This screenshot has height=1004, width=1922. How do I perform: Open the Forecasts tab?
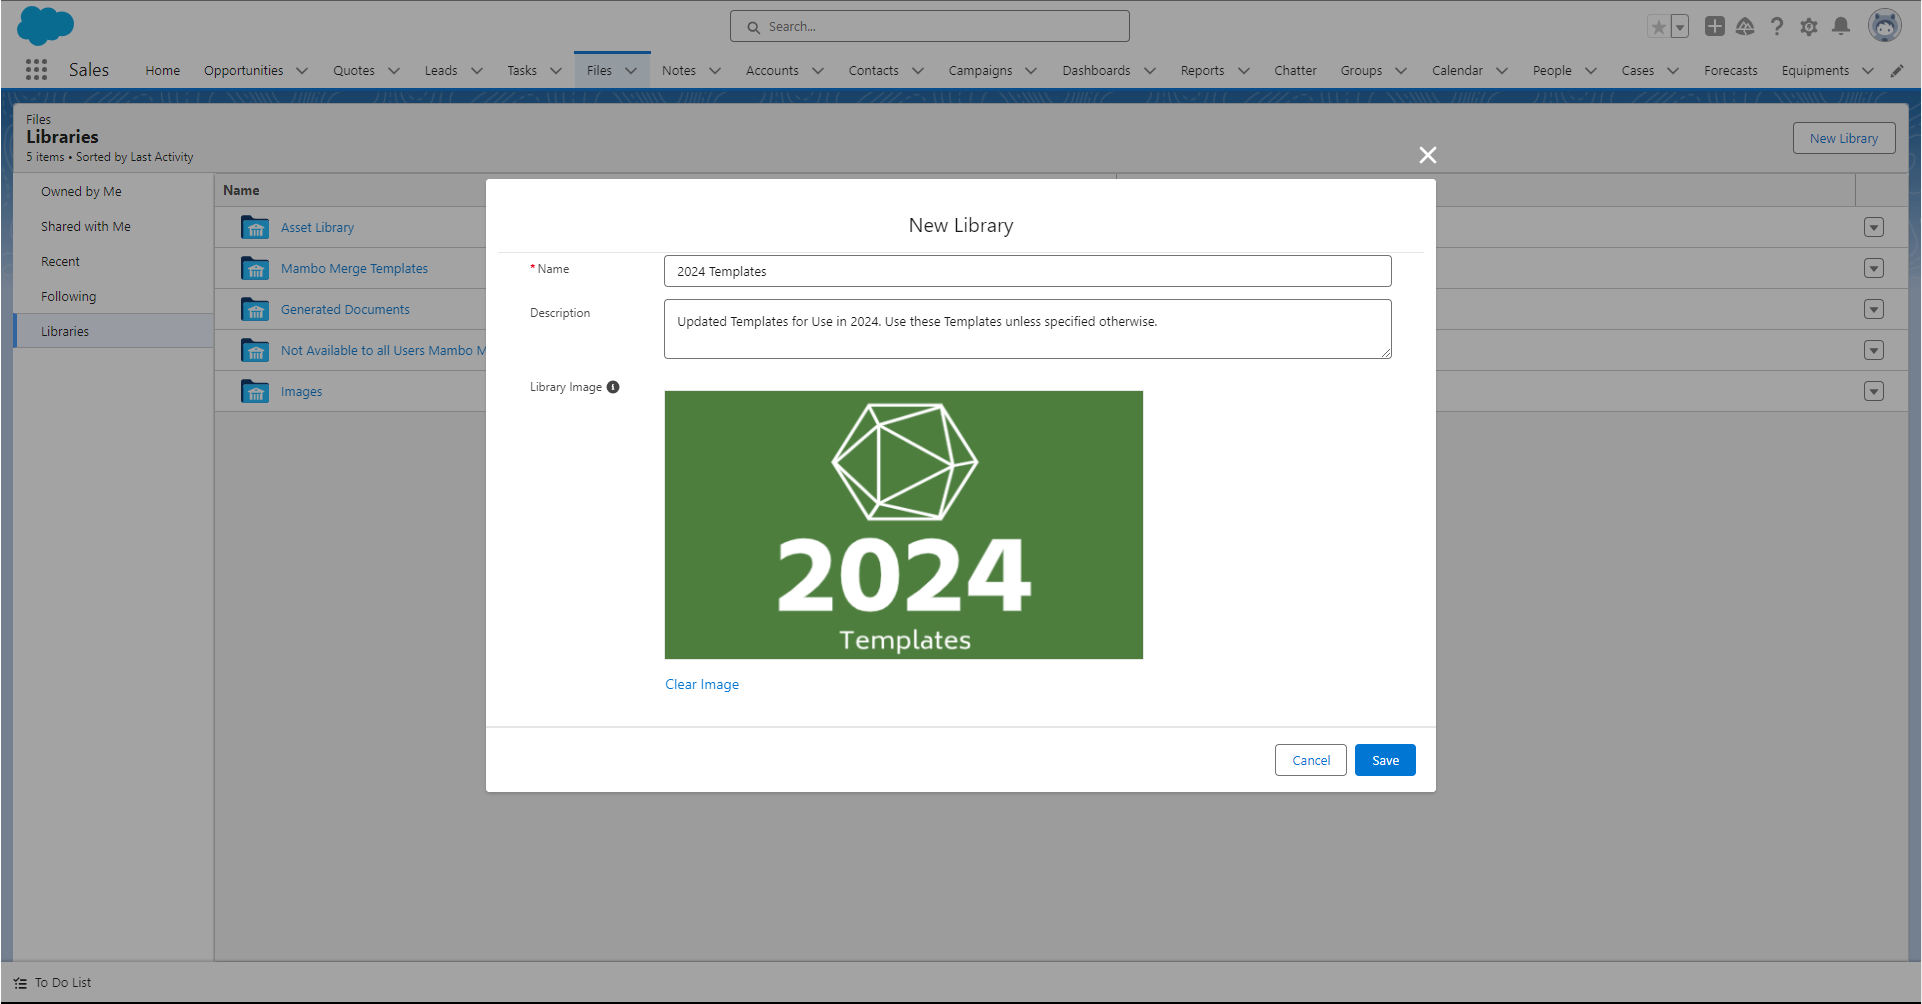coord(1730,70)
